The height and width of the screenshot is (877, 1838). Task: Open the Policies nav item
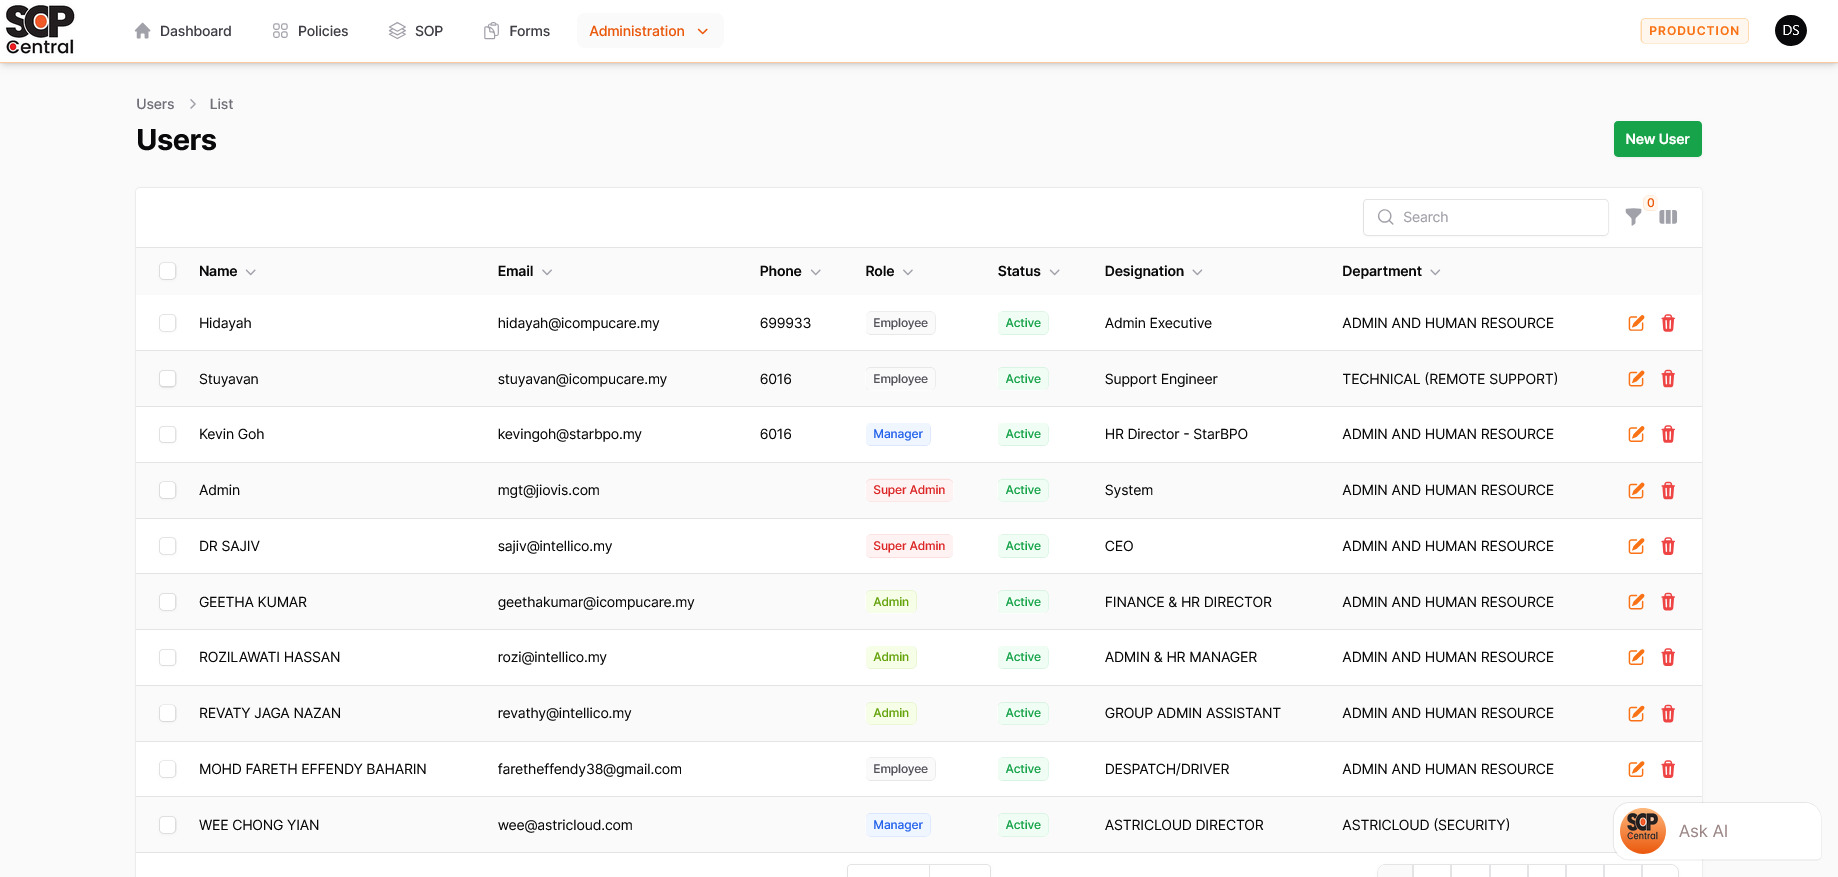click(310, 31)
